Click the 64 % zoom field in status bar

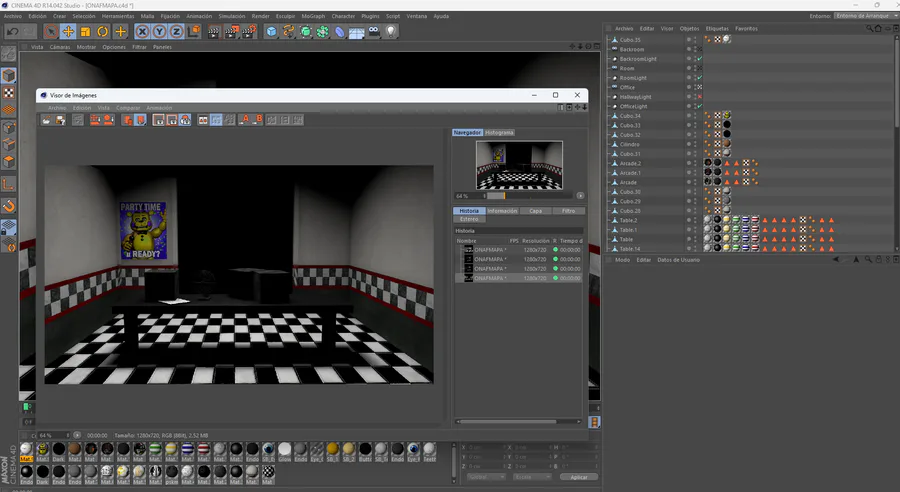point(53,435)
